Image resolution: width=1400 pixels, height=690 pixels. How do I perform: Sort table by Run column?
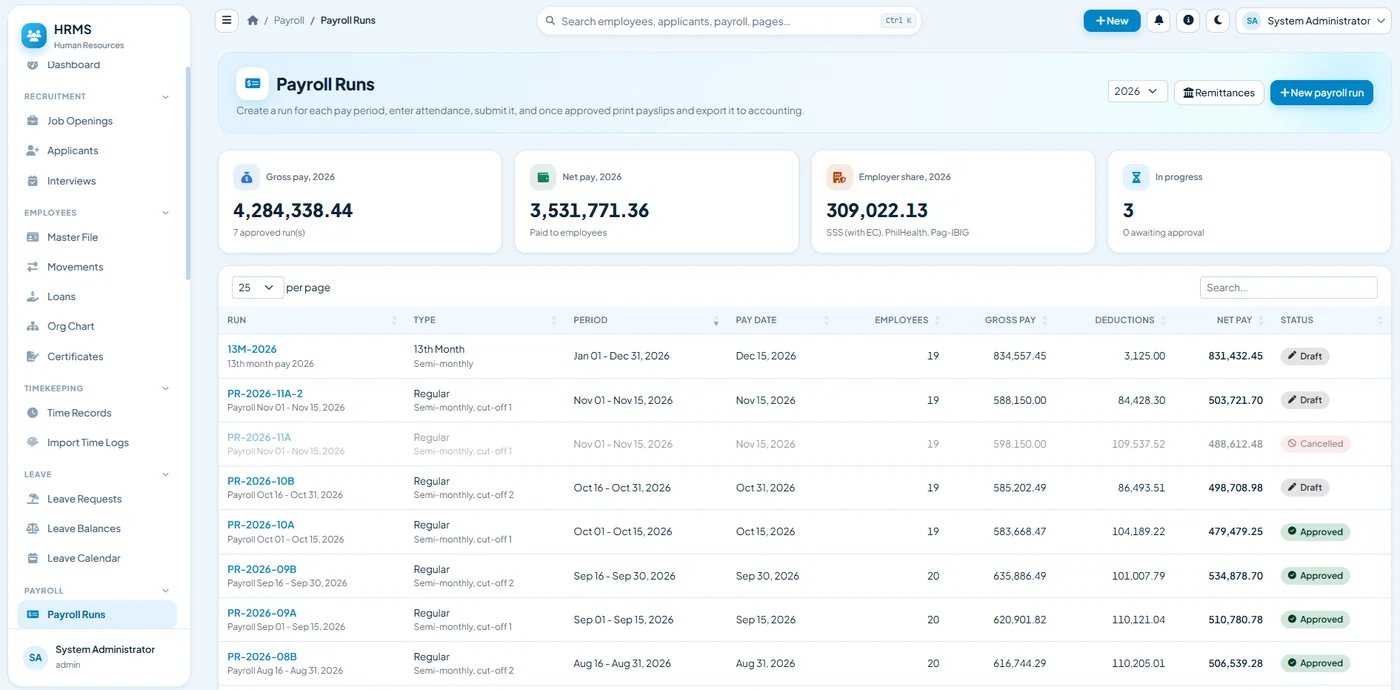click(312, 320)
